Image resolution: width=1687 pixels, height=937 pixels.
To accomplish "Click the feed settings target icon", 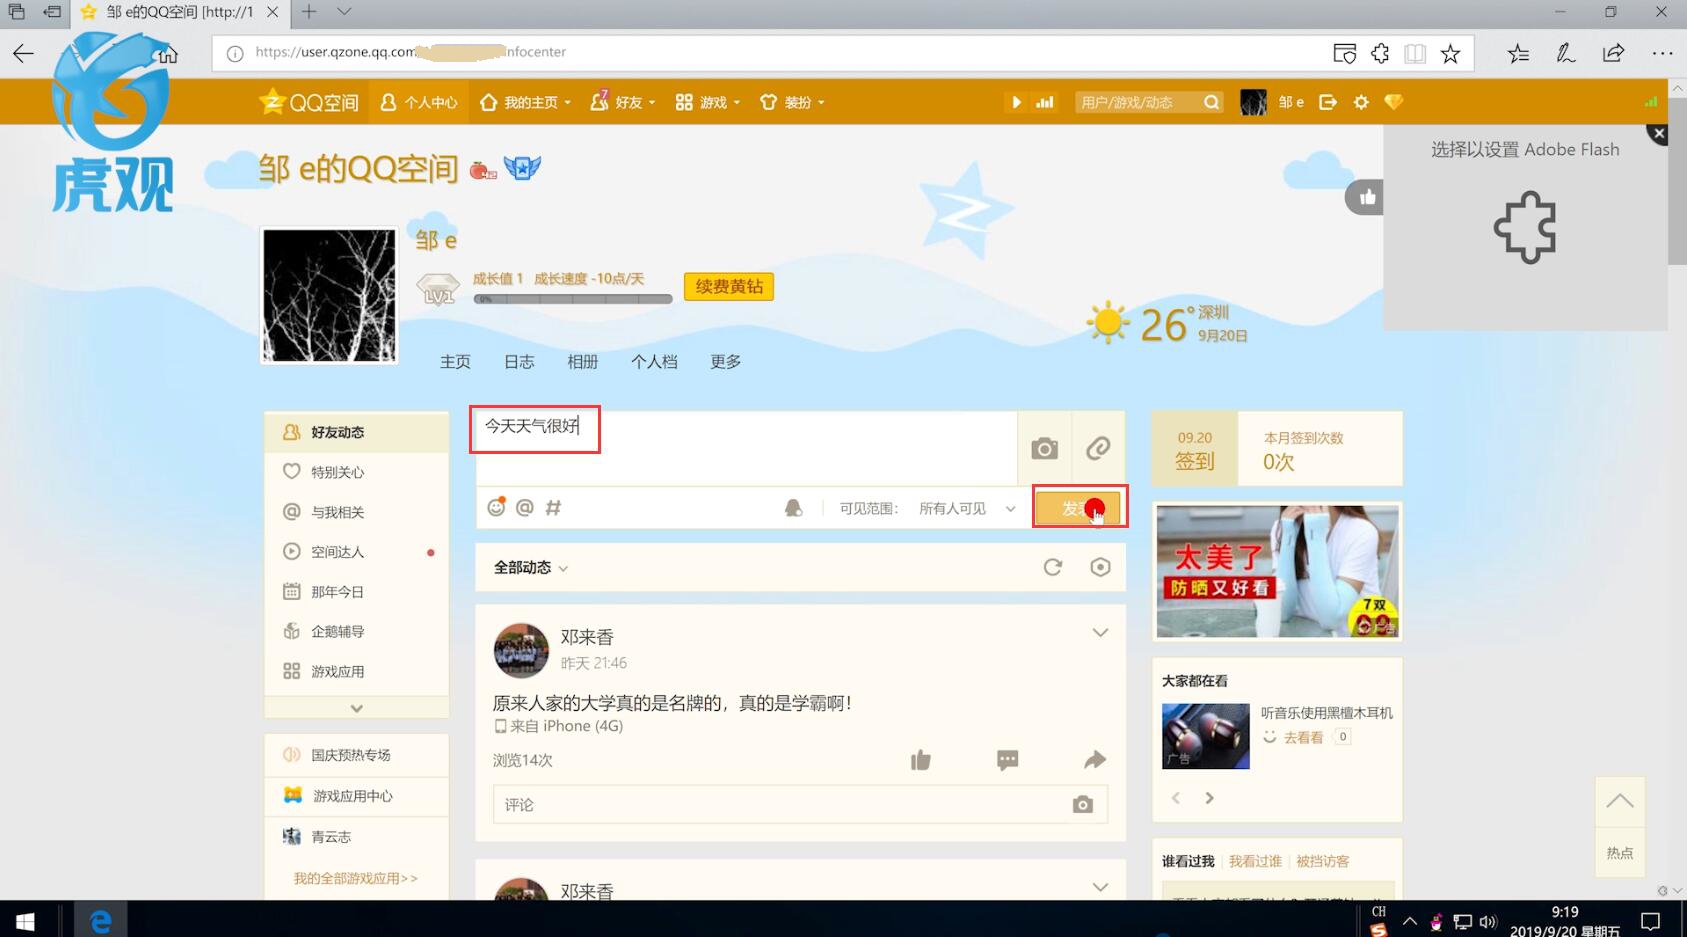I will (1100, 567).
